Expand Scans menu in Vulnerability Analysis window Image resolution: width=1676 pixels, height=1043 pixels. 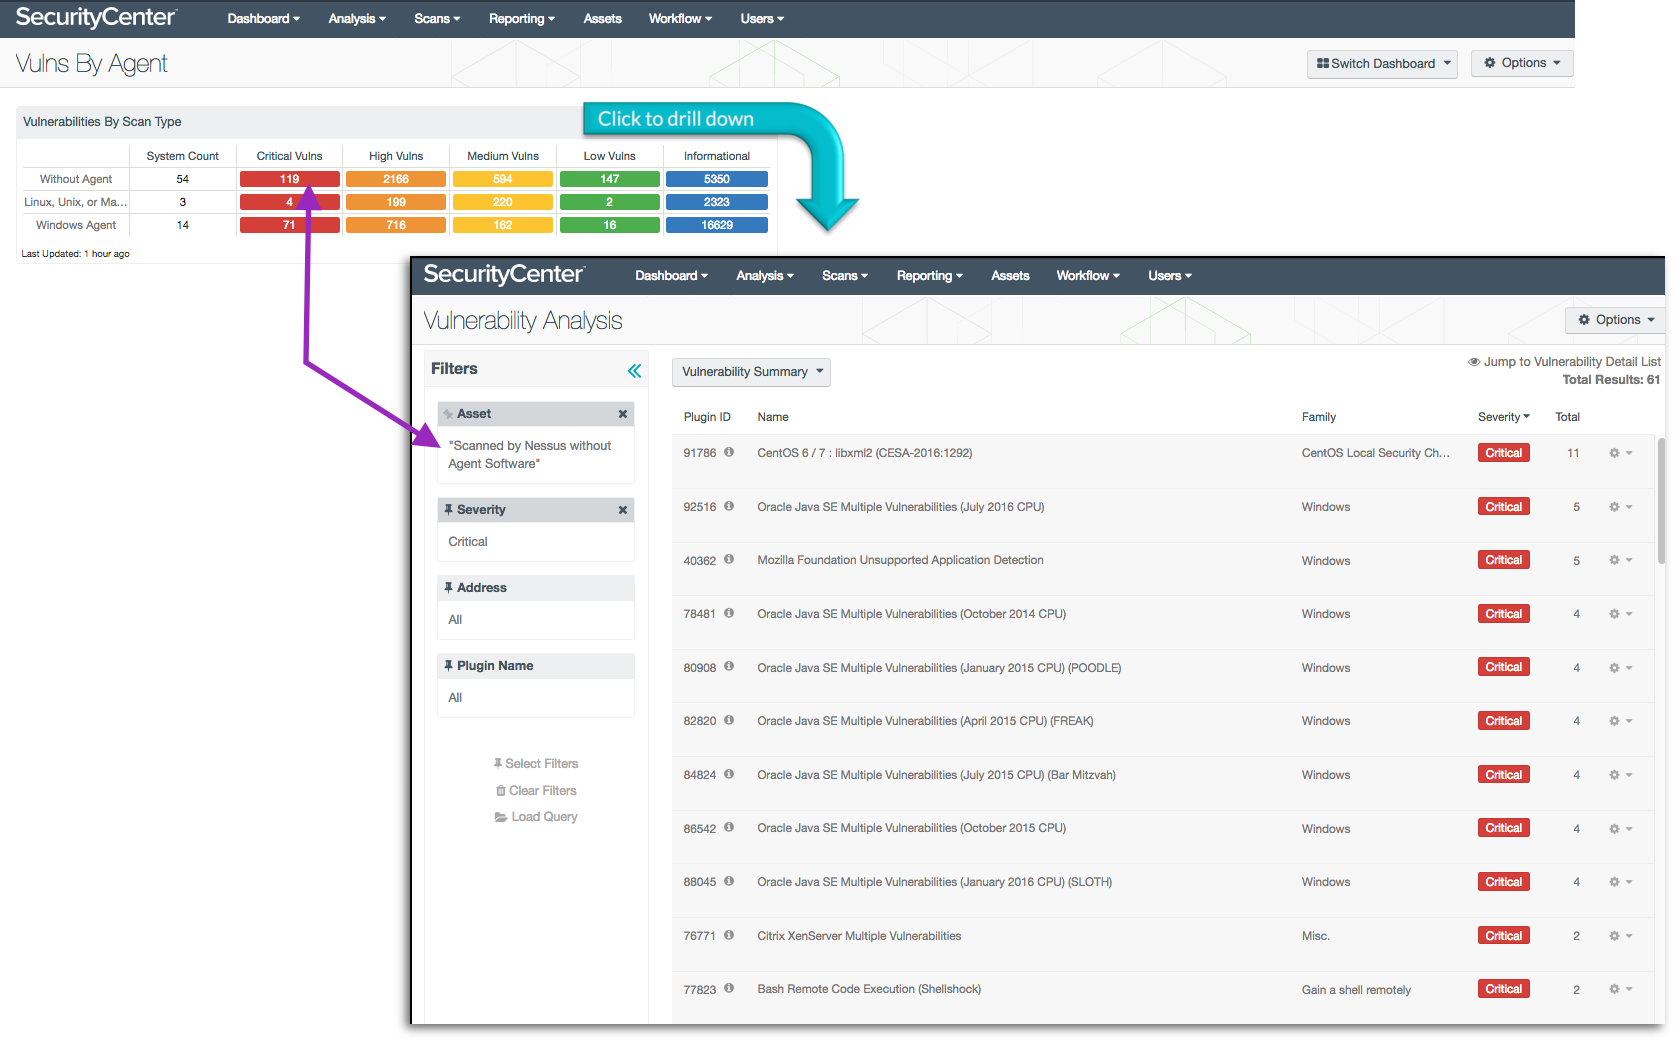coord(844,276)
